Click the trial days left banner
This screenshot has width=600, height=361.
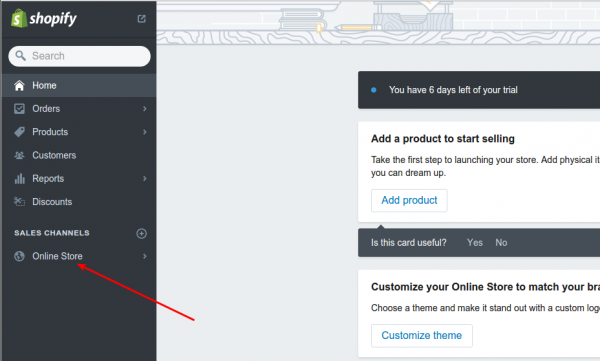(479, 90)
